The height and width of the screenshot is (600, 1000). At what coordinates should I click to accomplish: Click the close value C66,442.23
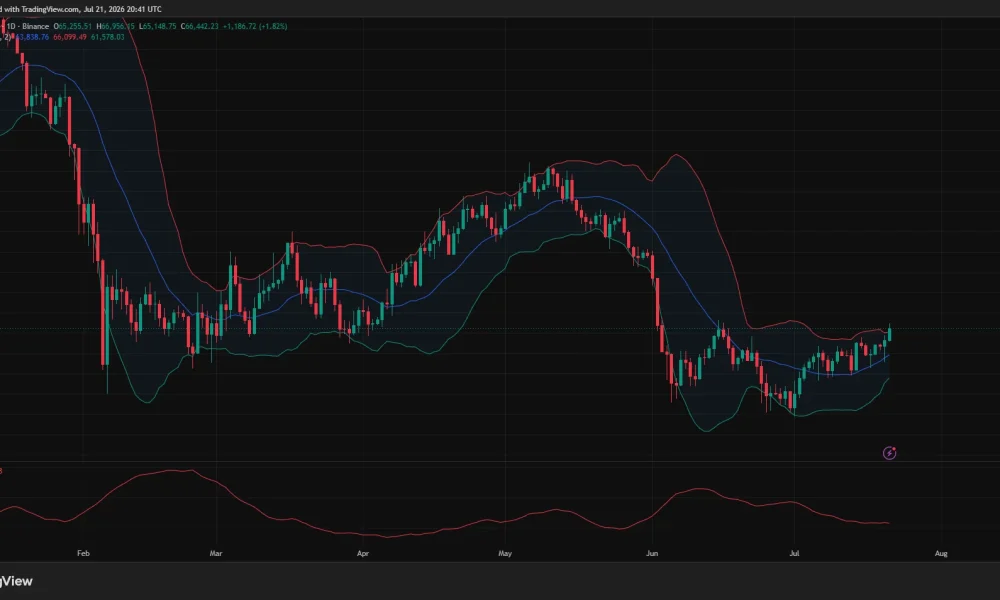point(200,26)
